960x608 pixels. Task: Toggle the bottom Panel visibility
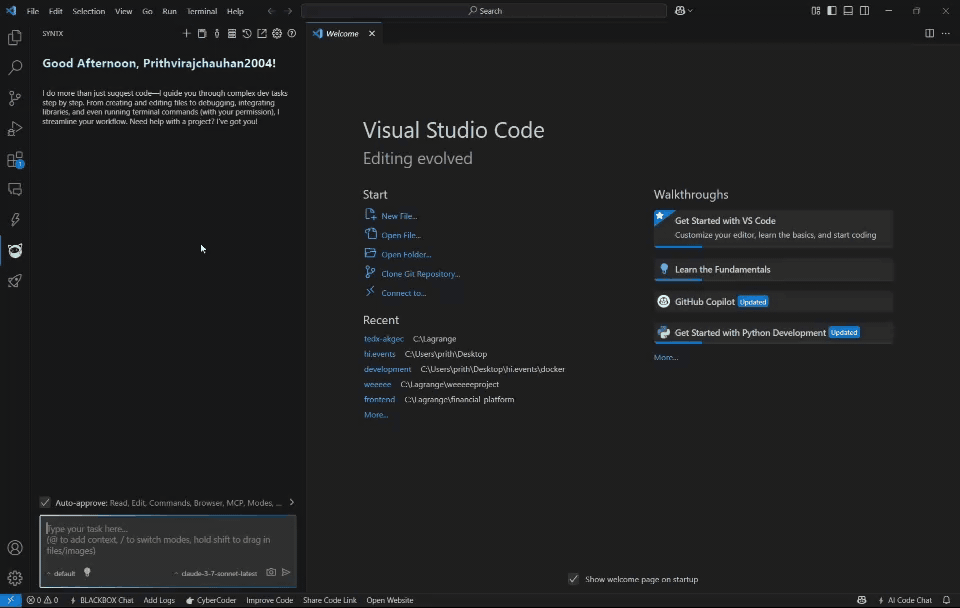tap(848, 11)
